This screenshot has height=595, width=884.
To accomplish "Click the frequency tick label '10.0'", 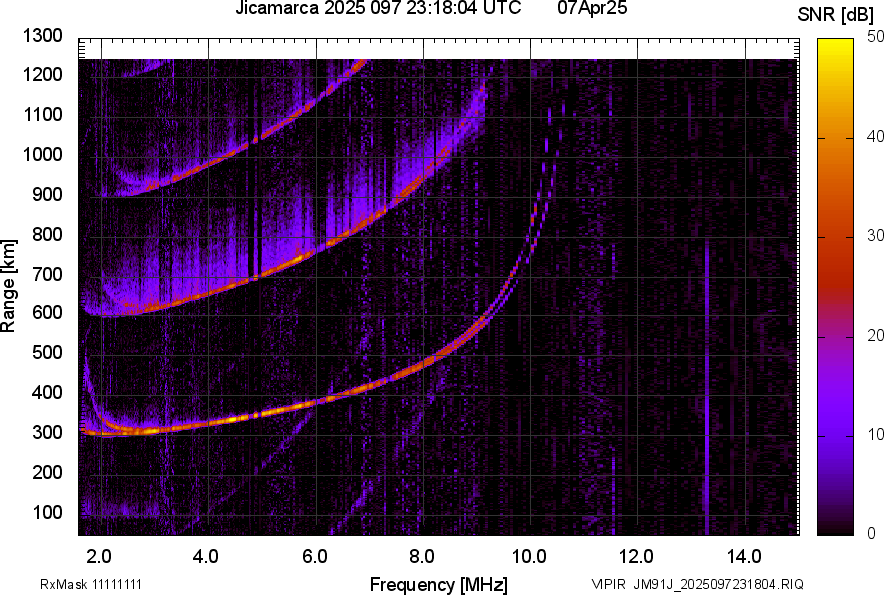I will point(529,557).
